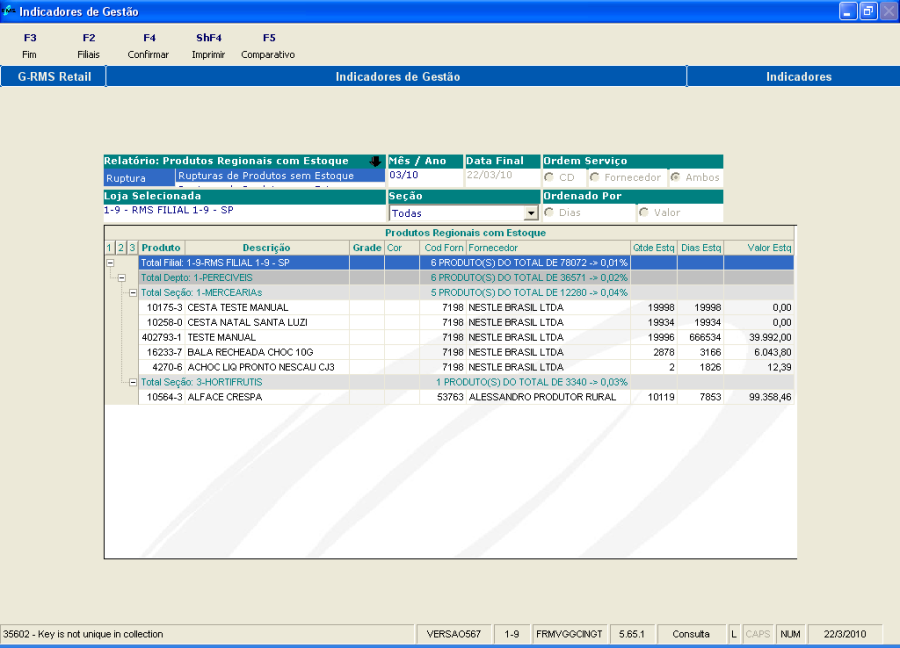The image size is (900, 648).
Task: Collapse the Total Filial row
Action: pyautogui.click(x=110, y=263)
